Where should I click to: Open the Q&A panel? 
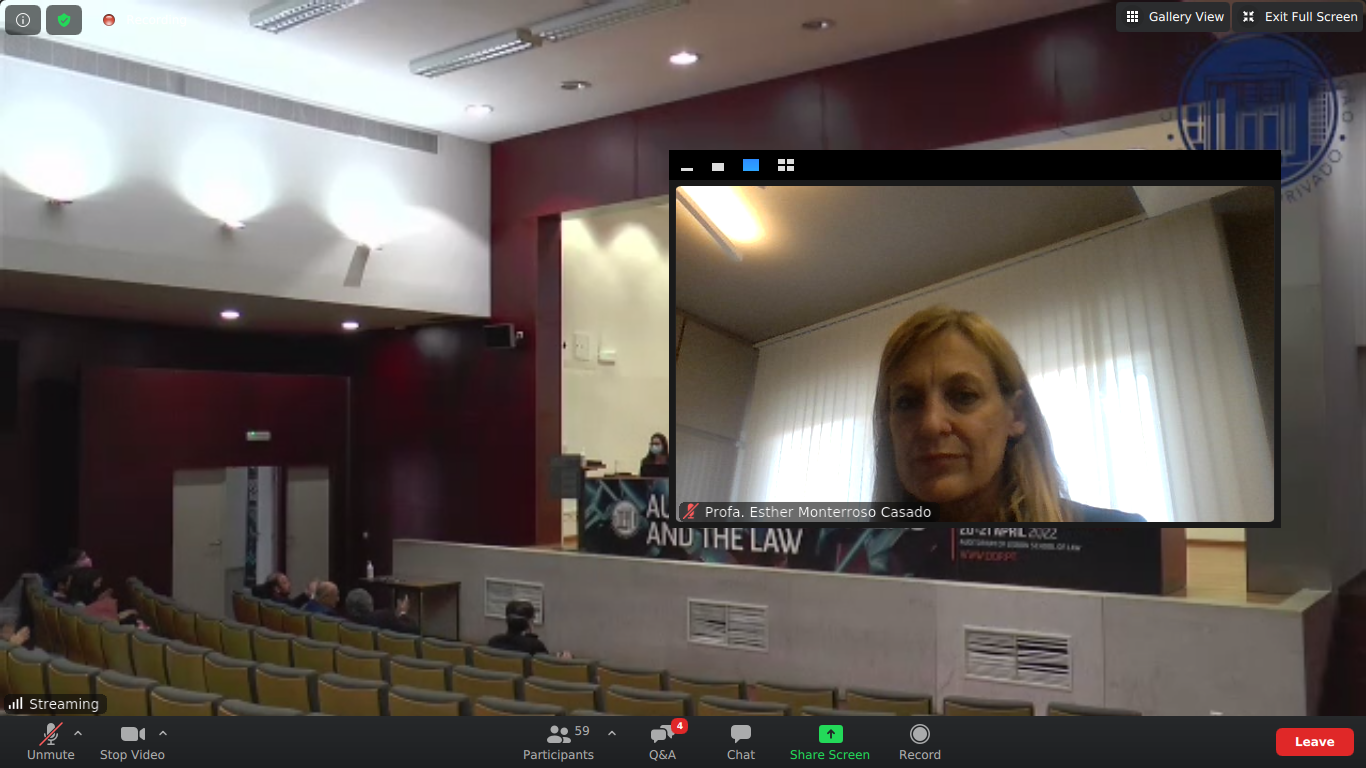662,742
